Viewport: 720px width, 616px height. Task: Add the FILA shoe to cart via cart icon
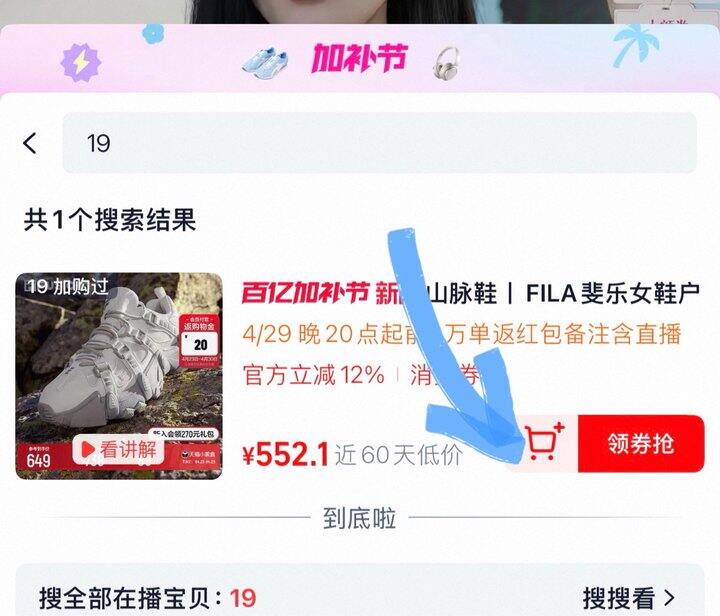pyautogui.click(x=544, y=443)
